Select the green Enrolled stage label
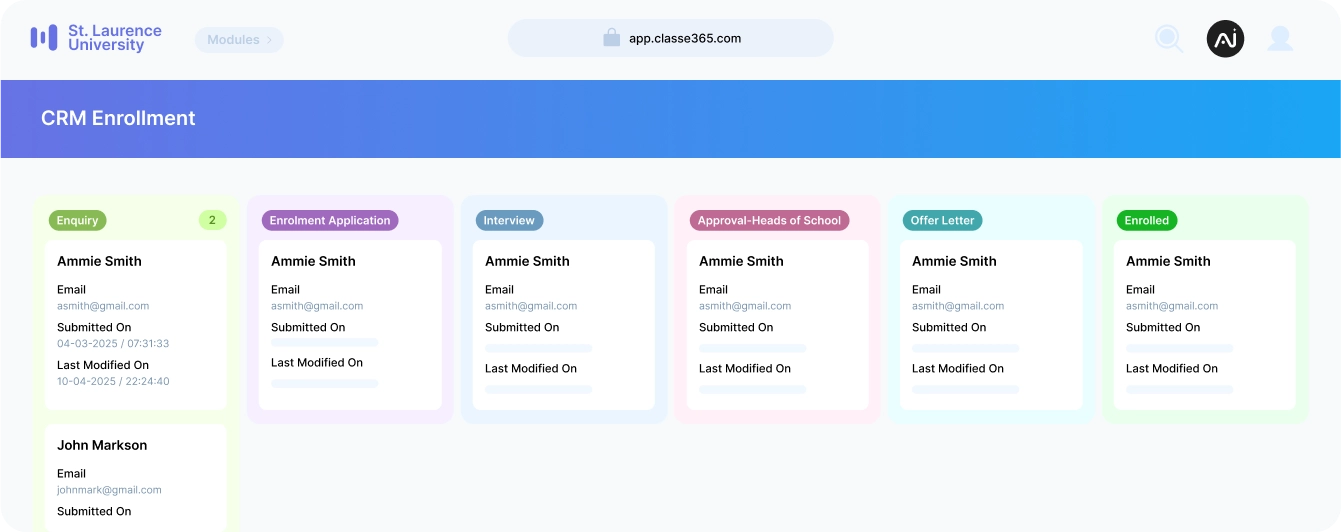 tap(1146, 220)
